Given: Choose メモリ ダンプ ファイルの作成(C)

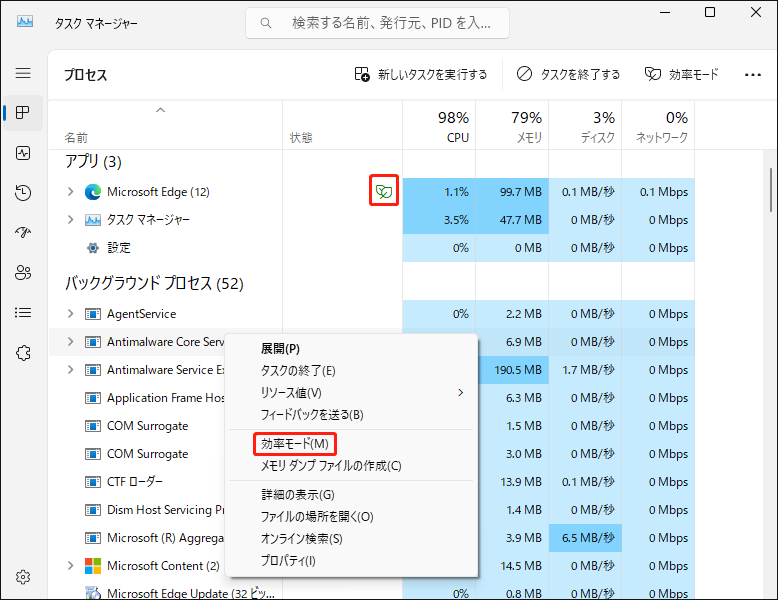Looking at the screenshot, I should [351, 466].
